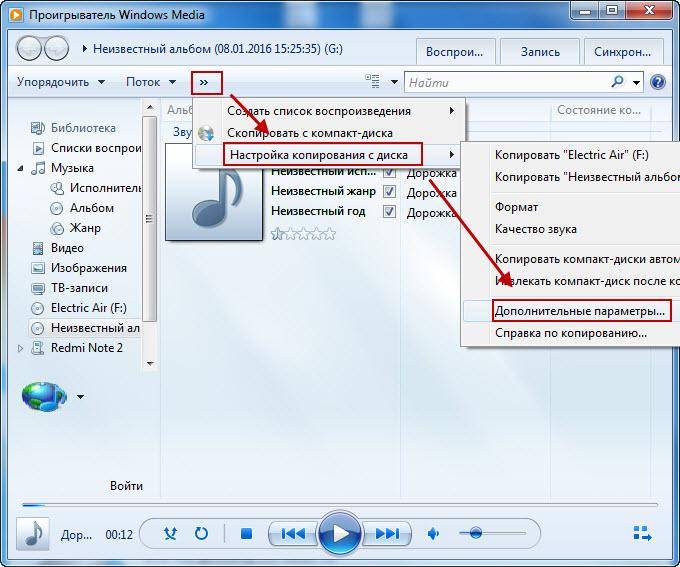
Task: Toggle checkbox next to Неизвестный жанр
Action: (x=389, y=191)
